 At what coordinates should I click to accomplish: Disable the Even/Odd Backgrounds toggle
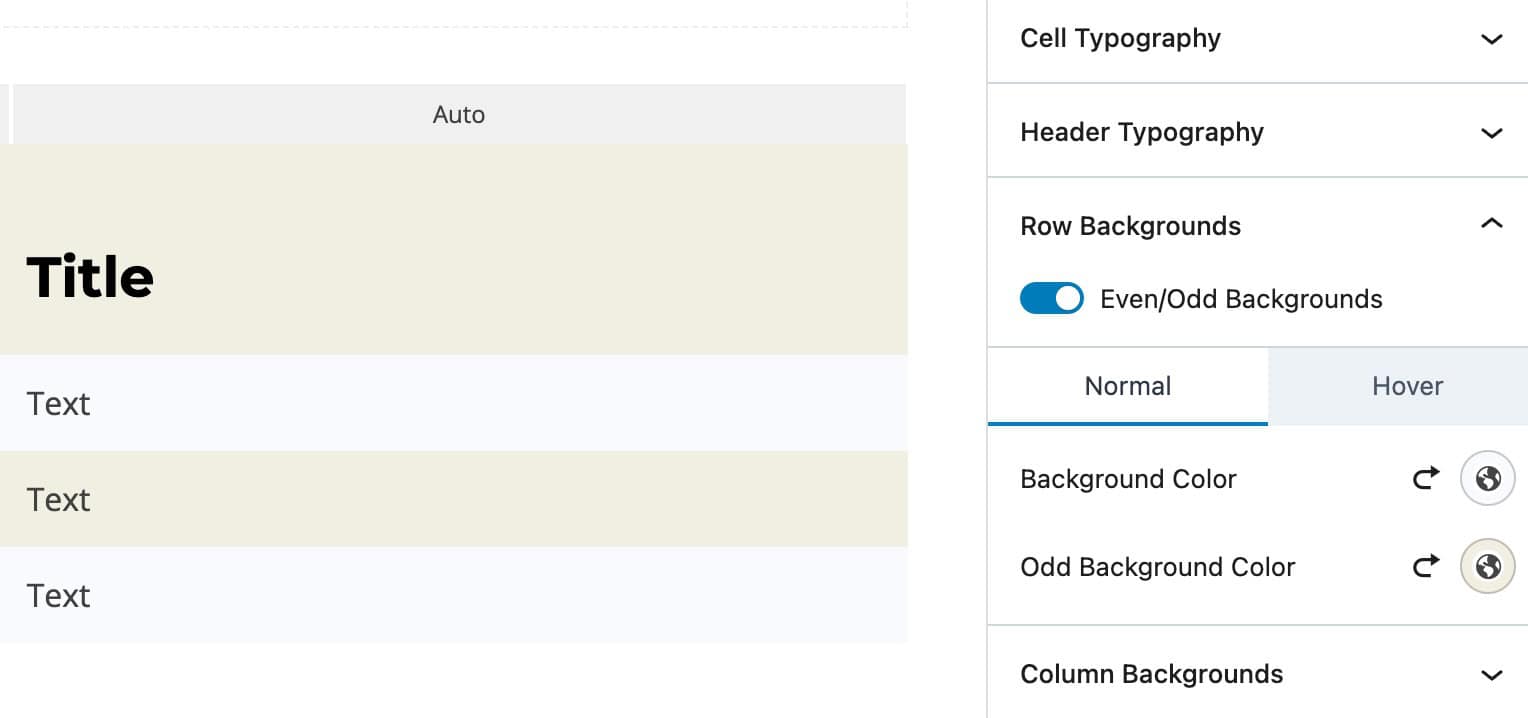1051,298
